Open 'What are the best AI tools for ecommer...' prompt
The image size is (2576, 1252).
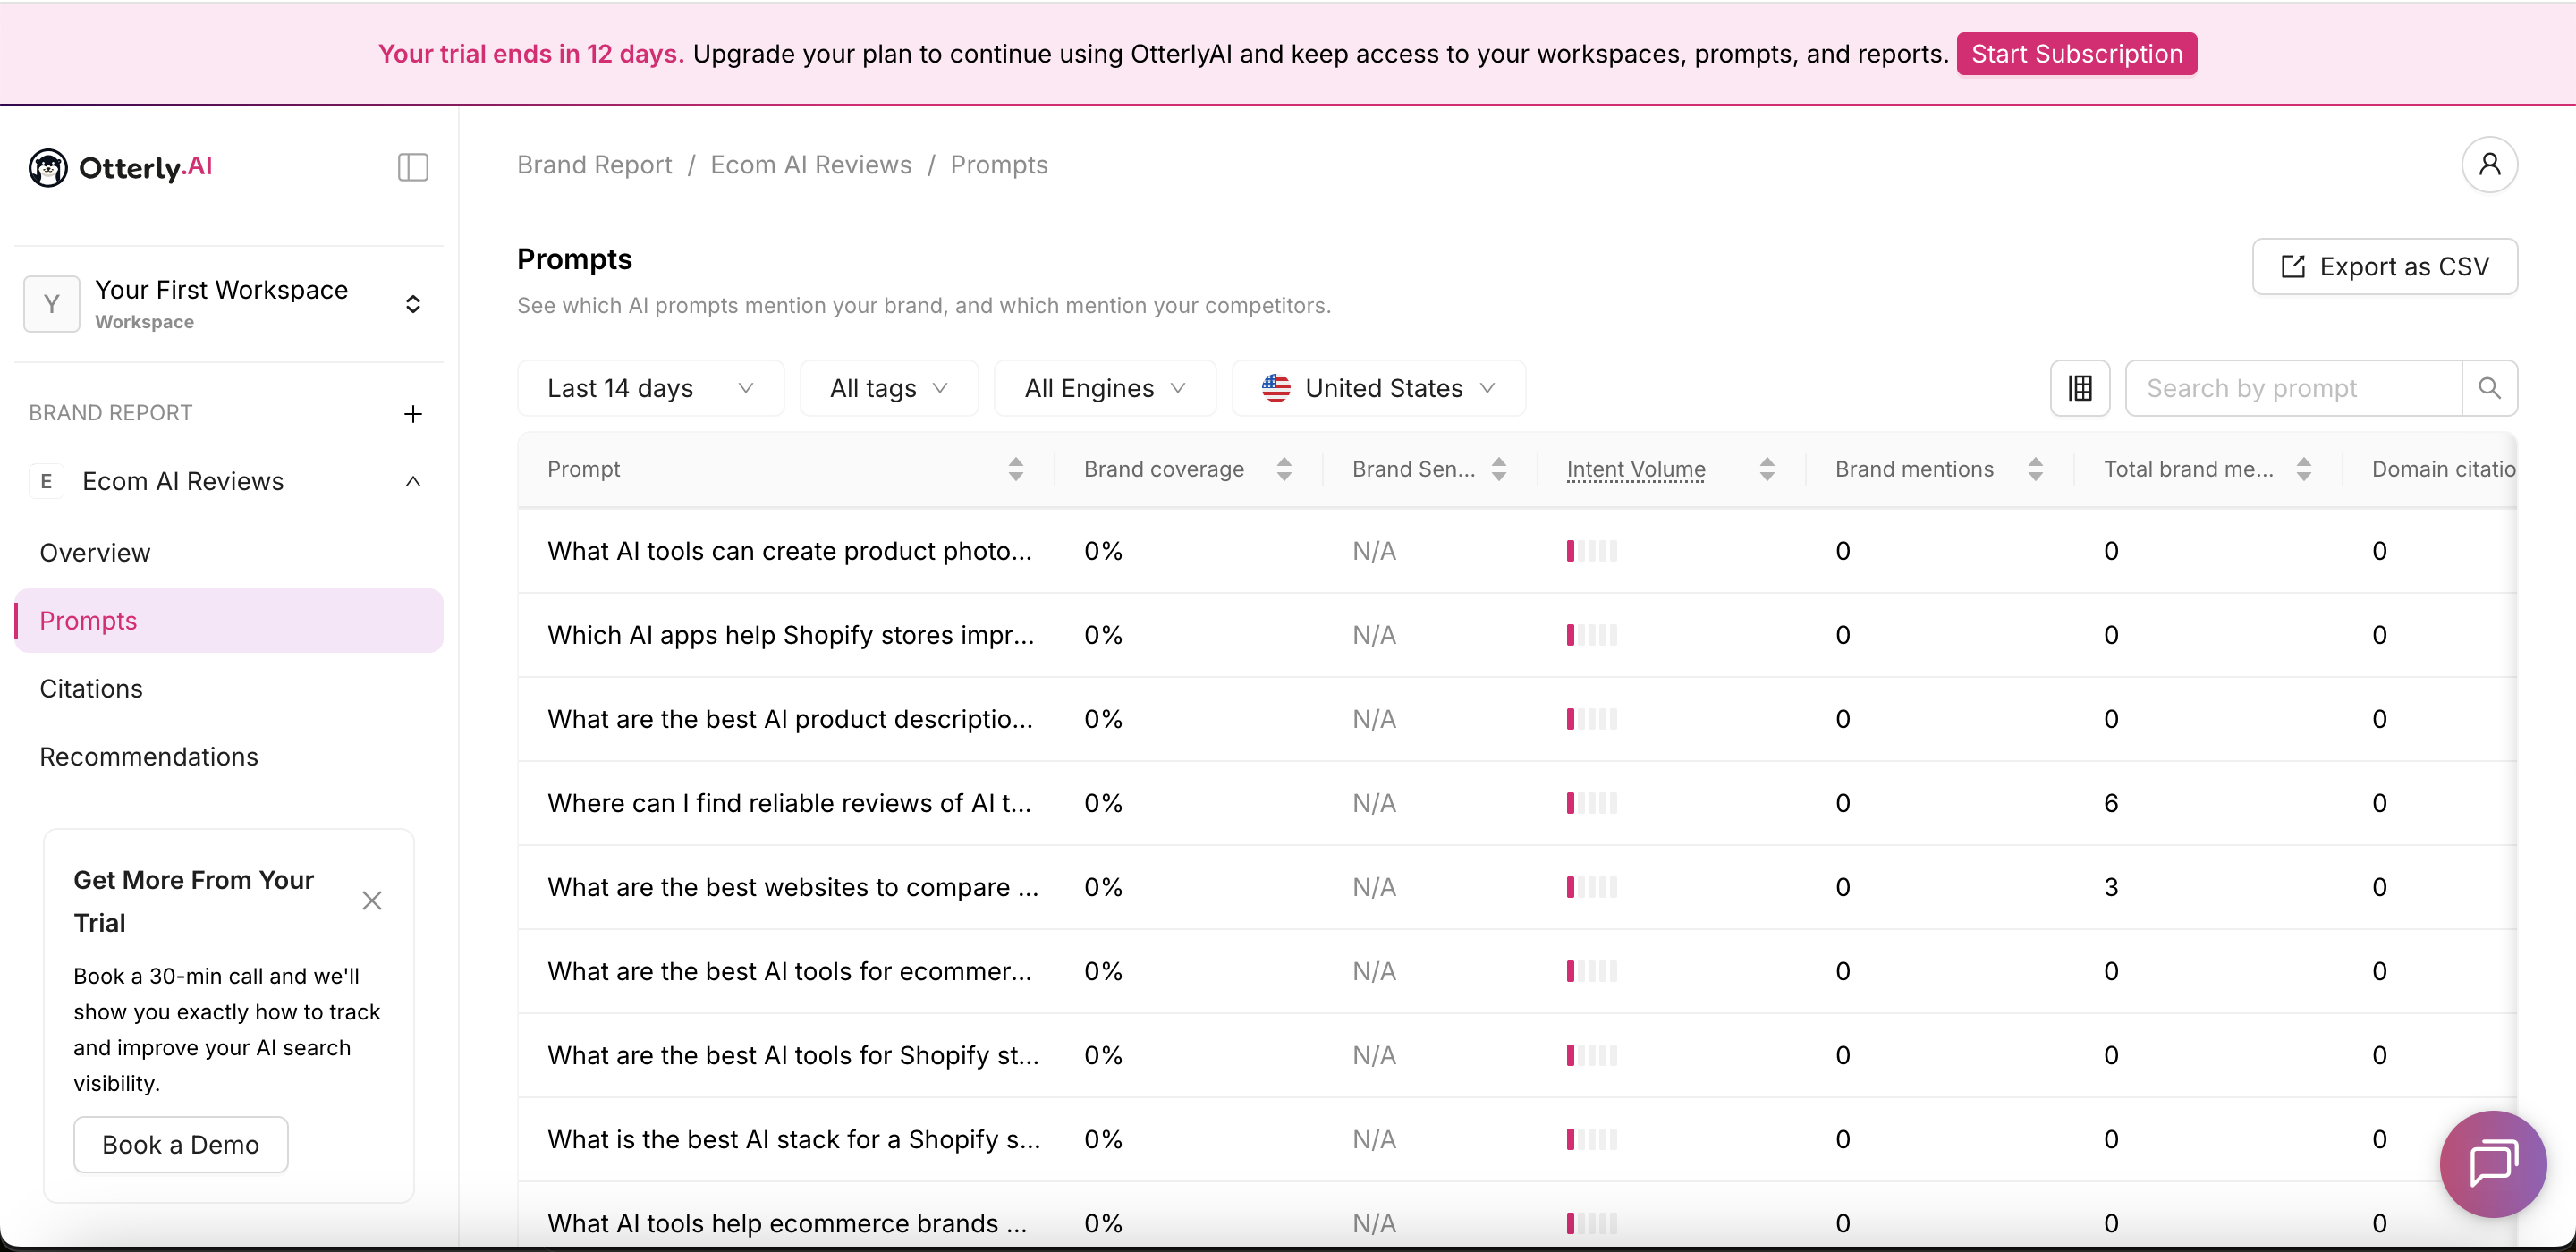(x=790, y=971)
